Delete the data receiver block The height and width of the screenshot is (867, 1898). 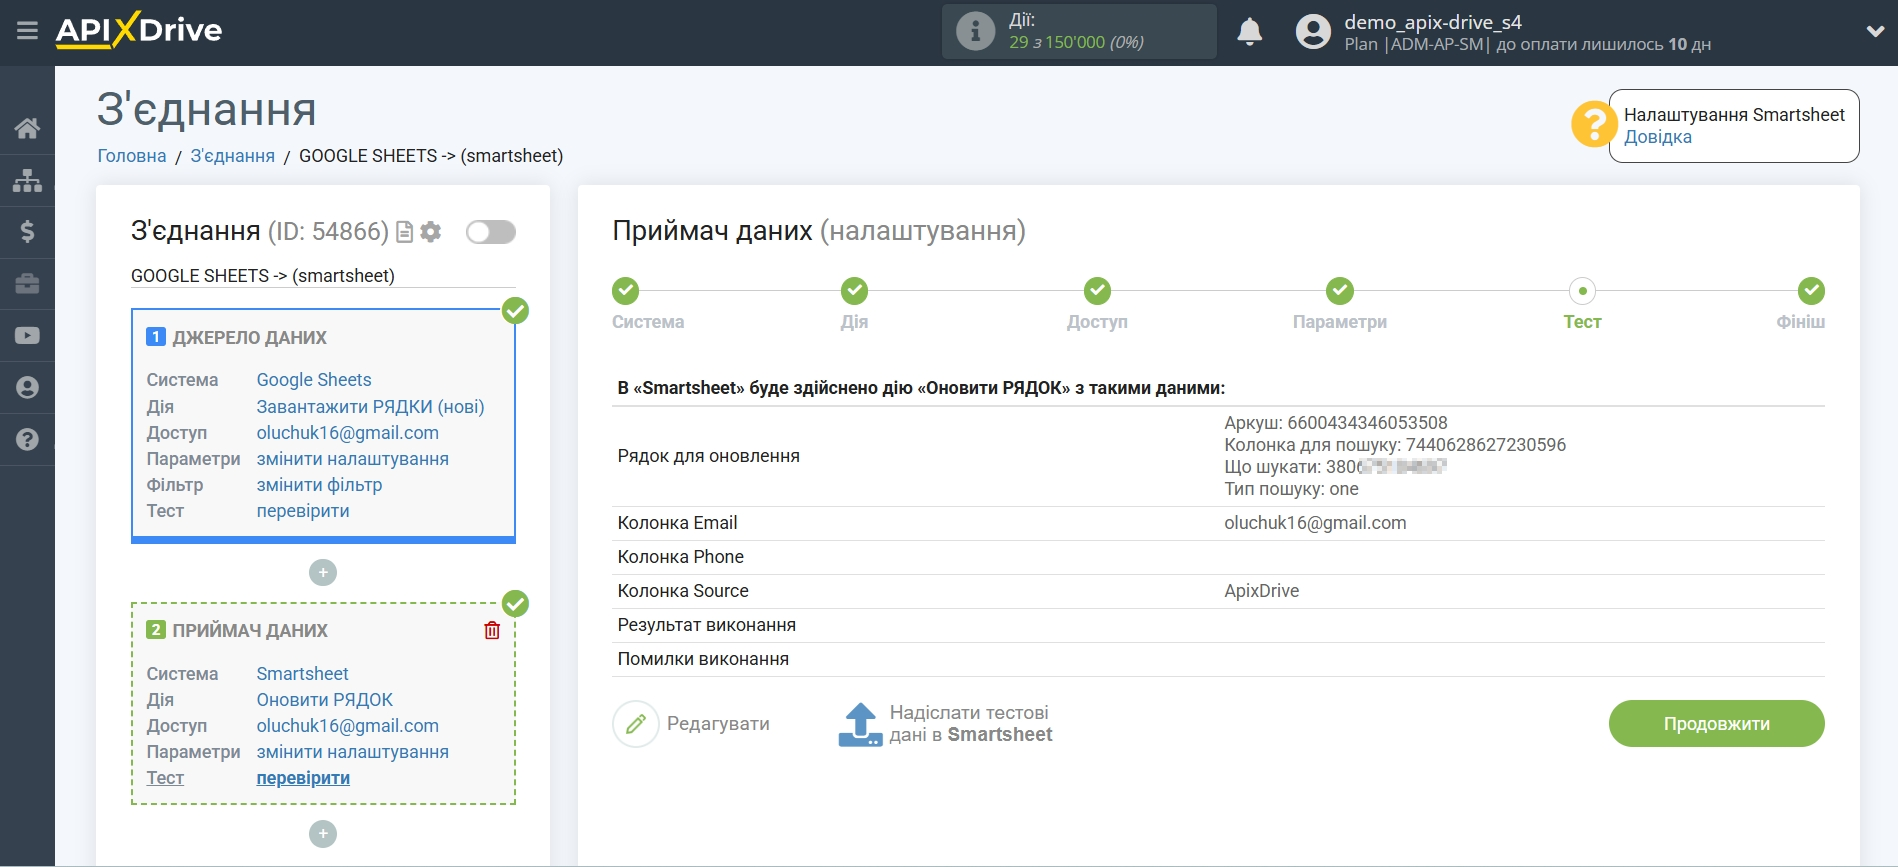(x=492, y=630)
